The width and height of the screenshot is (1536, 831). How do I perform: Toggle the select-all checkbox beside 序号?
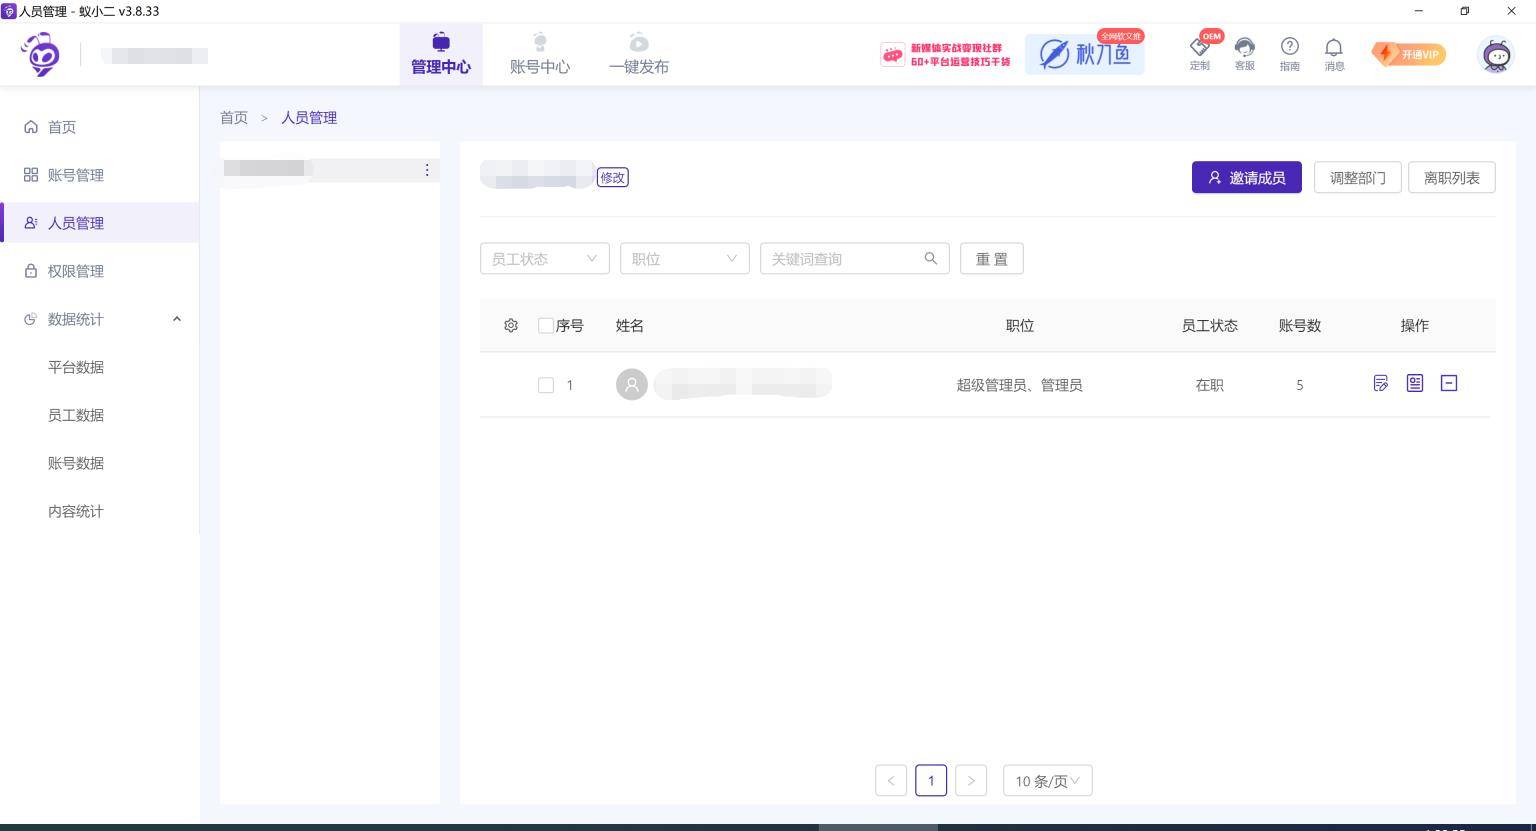[546, 326]
